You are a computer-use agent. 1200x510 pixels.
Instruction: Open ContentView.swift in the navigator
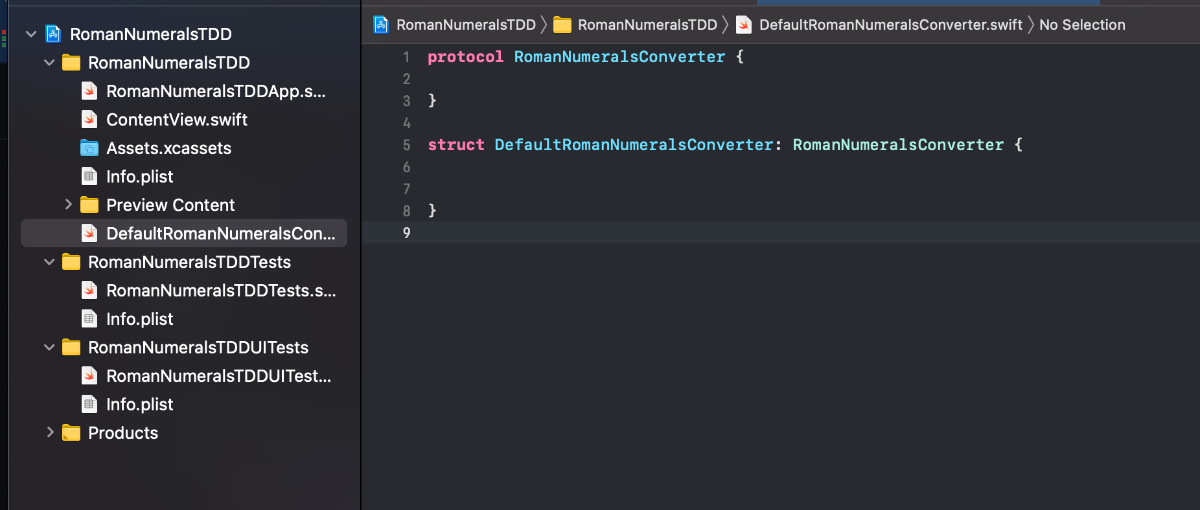(177, 120)
